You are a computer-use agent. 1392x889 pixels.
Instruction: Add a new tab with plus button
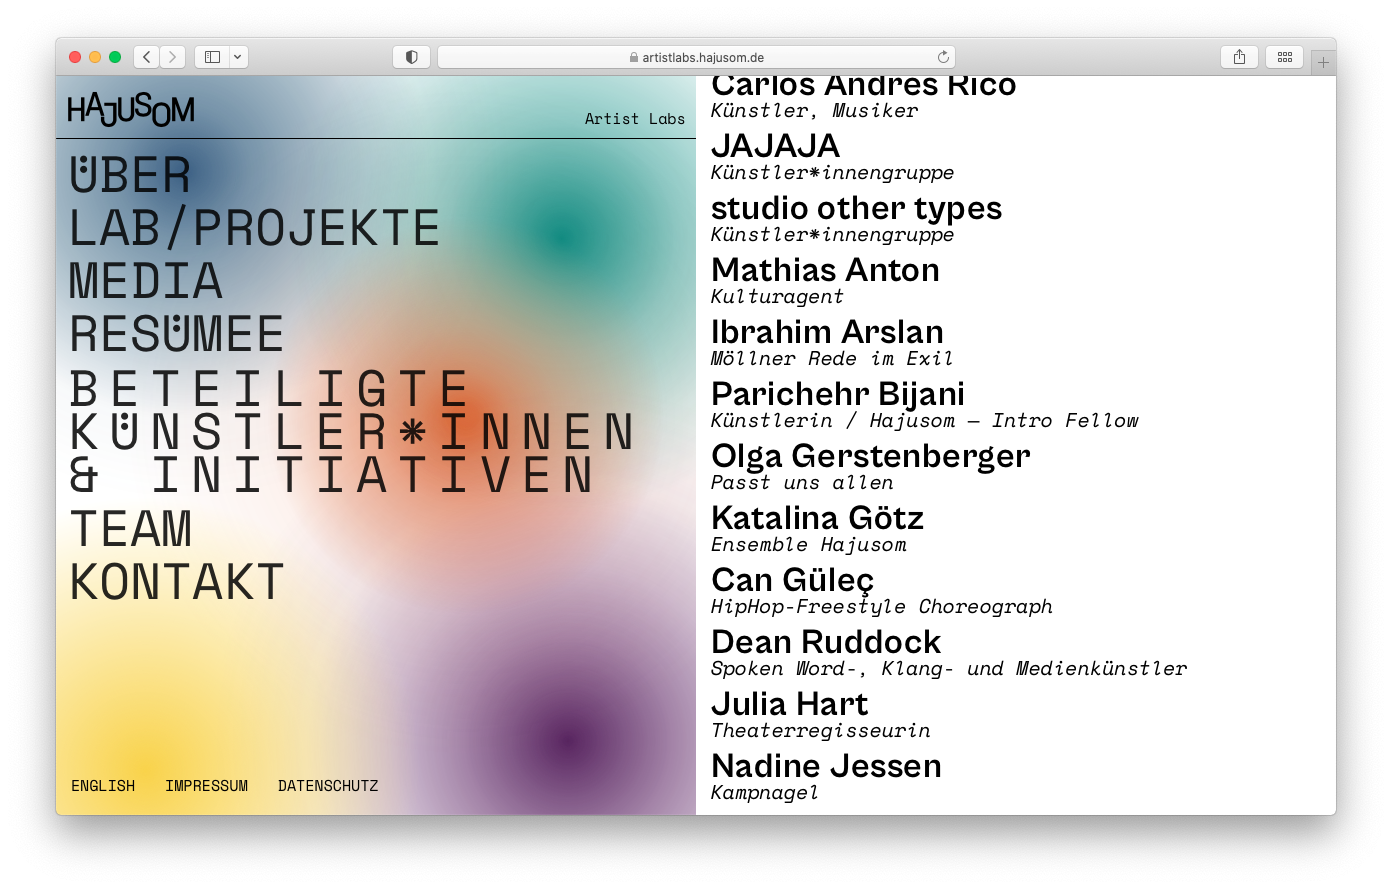click(x=1323, y=62)
